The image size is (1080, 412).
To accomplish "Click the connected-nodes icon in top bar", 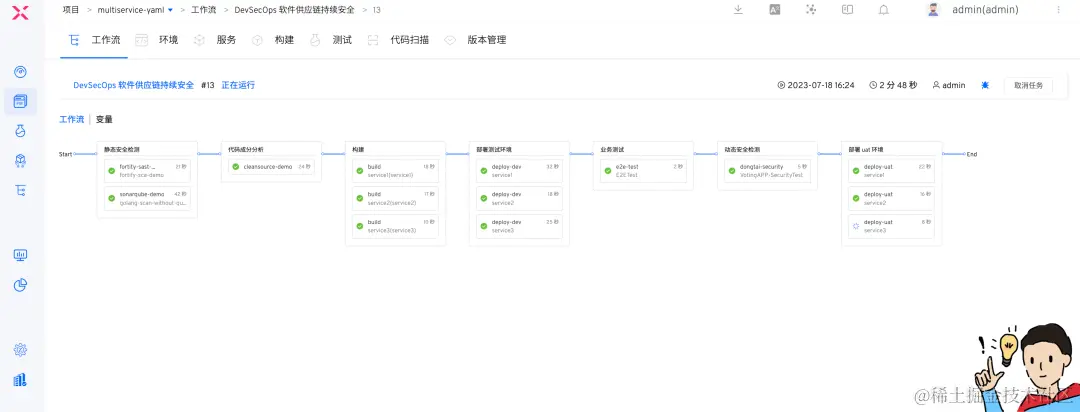I will [811, 10].
